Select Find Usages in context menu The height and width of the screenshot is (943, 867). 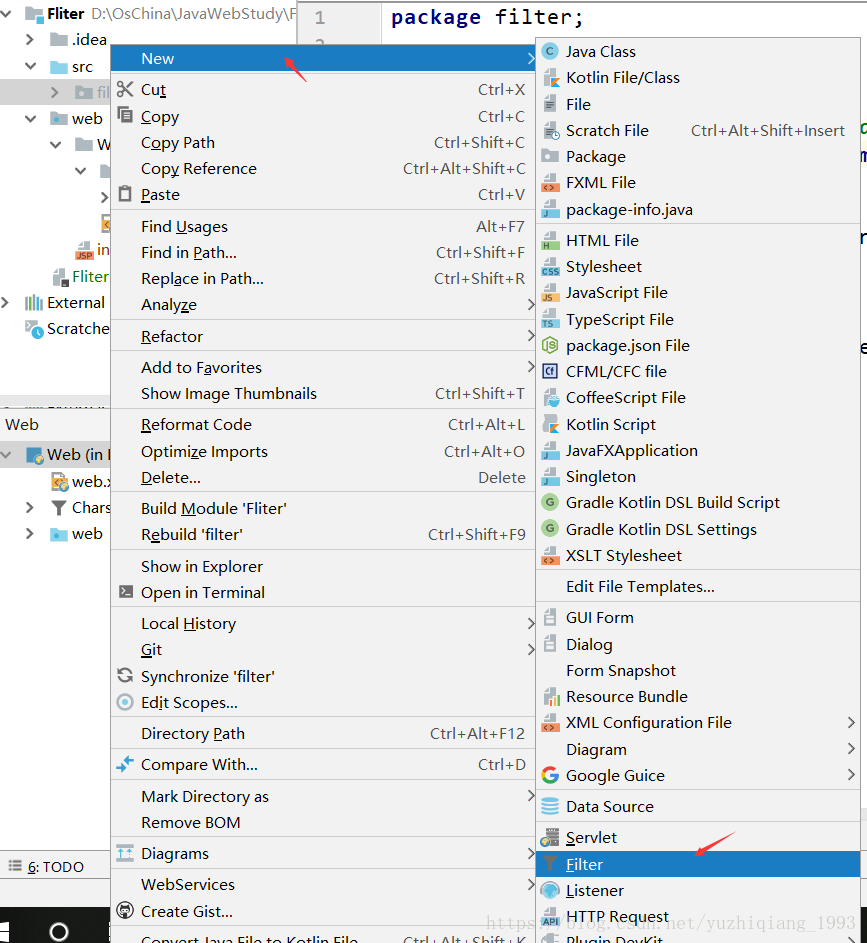coord(184,227)
